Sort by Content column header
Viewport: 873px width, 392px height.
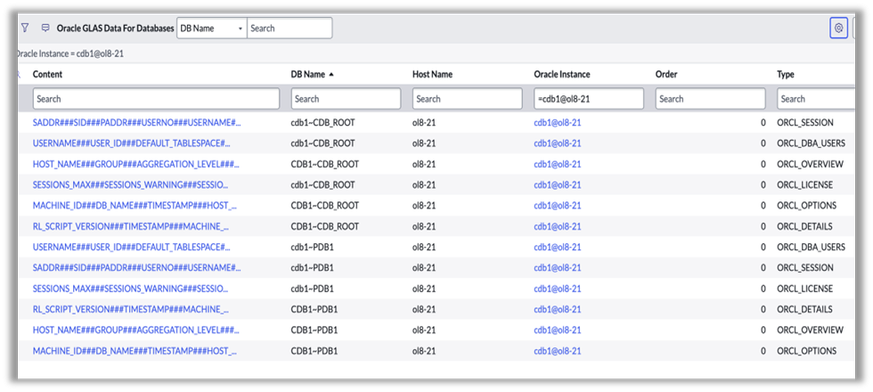click(47, 74)
